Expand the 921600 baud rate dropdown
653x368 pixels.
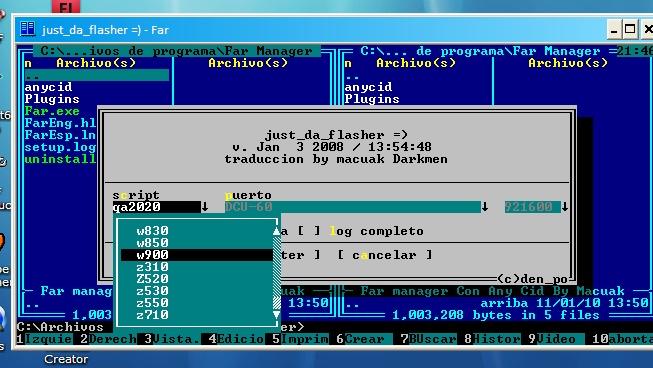[564, 207]
